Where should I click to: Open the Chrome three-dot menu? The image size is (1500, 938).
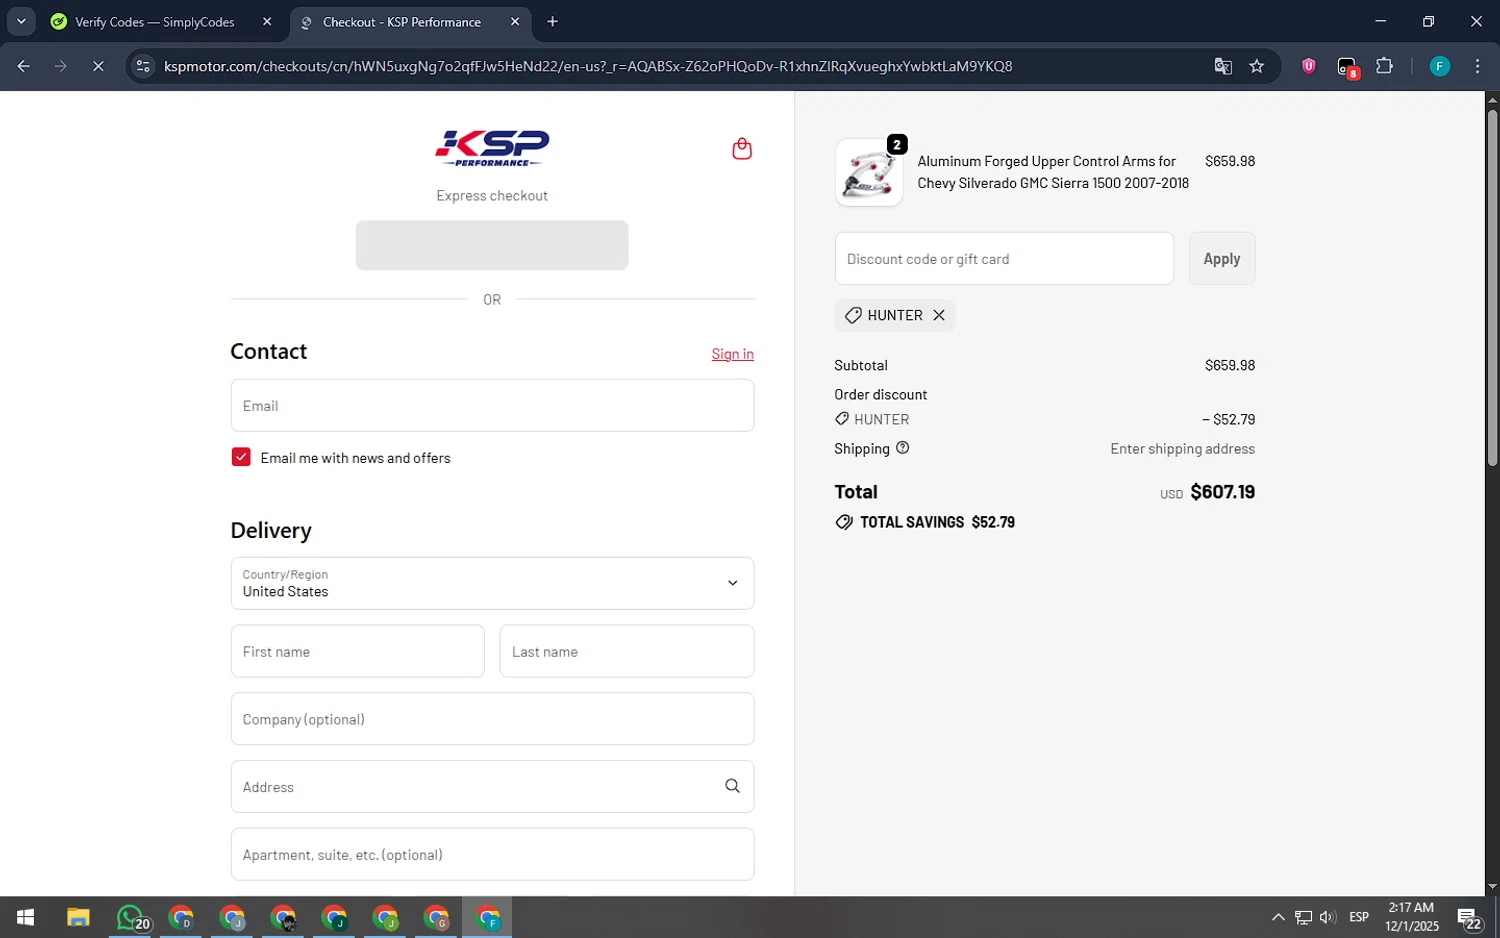click(1477, 66)
